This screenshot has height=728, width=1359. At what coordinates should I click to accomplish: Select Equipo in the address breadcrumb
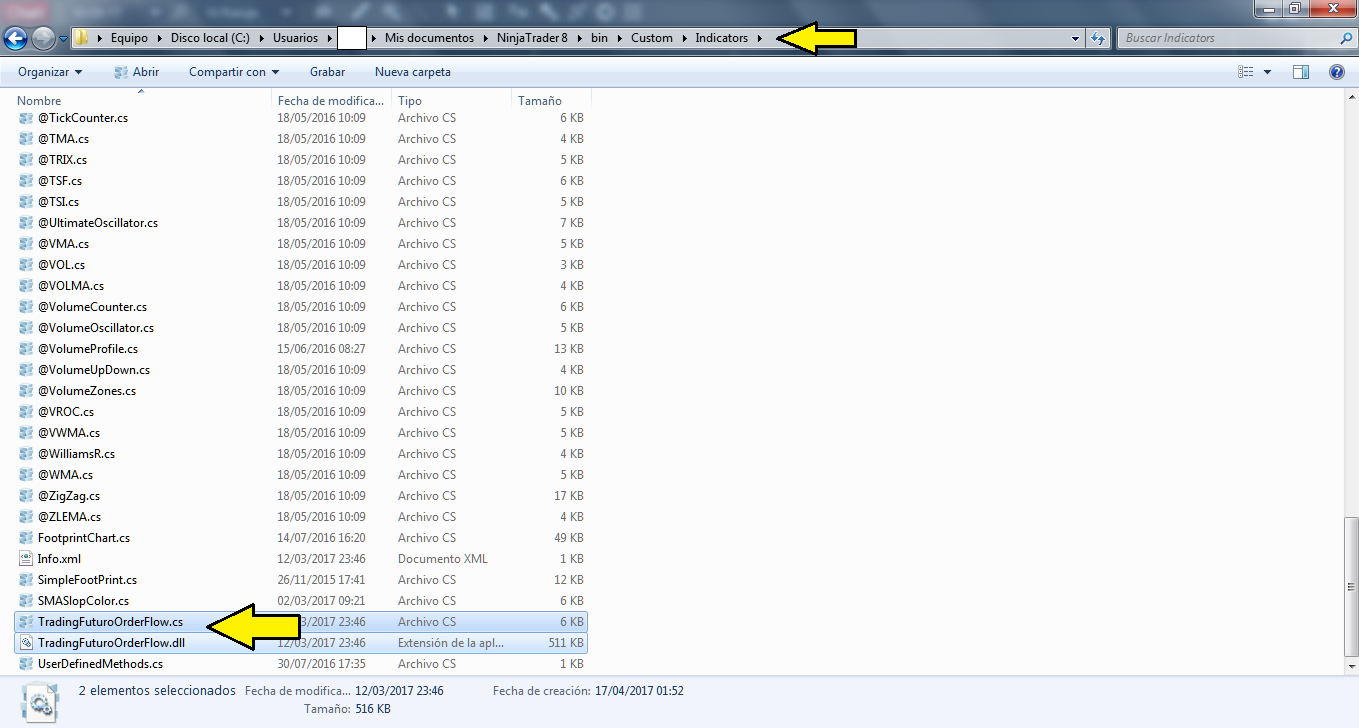[129, 38]
